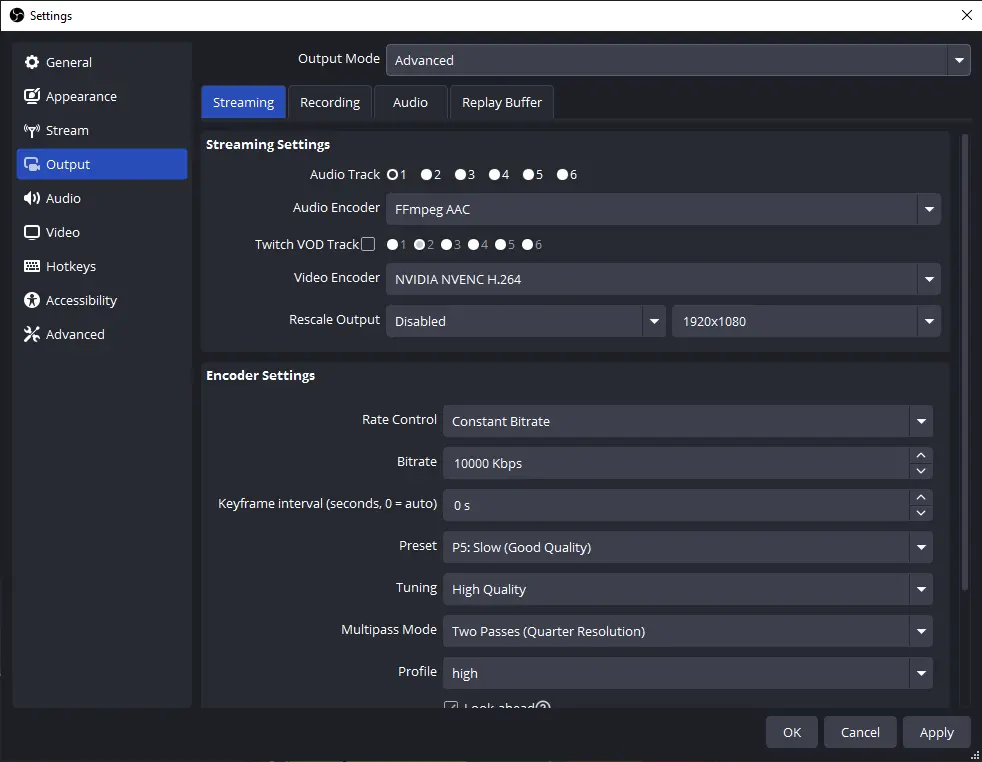This screenshot has width=982, height=762.
Task: Select Audio Track 3 radio button
Action: click(x=460, y=175)
